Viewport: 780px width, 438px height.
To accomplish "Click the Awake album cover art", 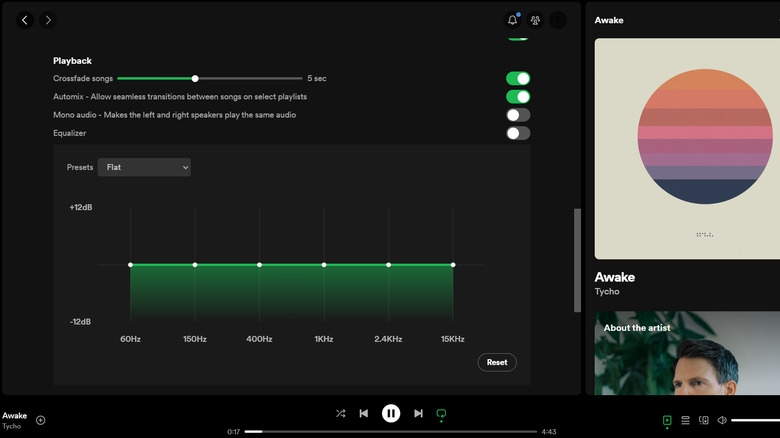I will coord(686,149).
